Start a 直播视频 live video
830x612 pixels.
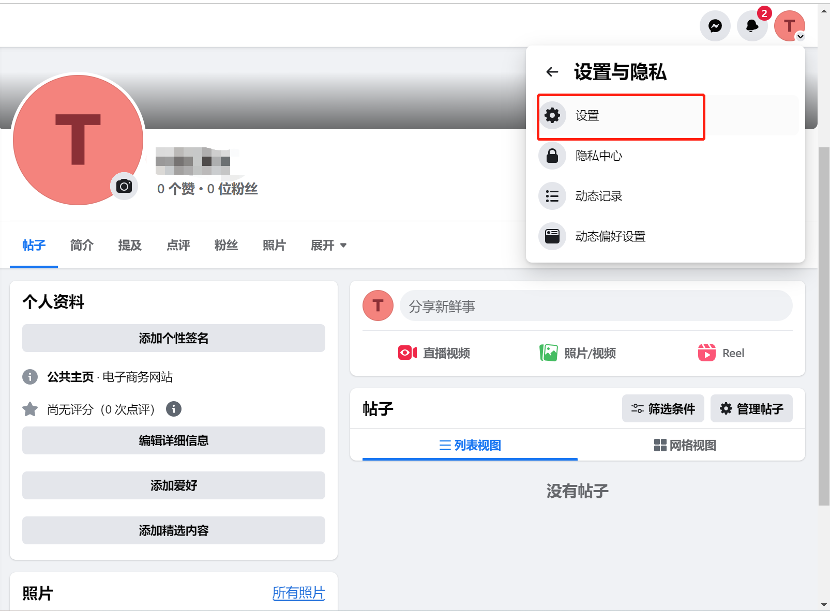click(434, 352)
